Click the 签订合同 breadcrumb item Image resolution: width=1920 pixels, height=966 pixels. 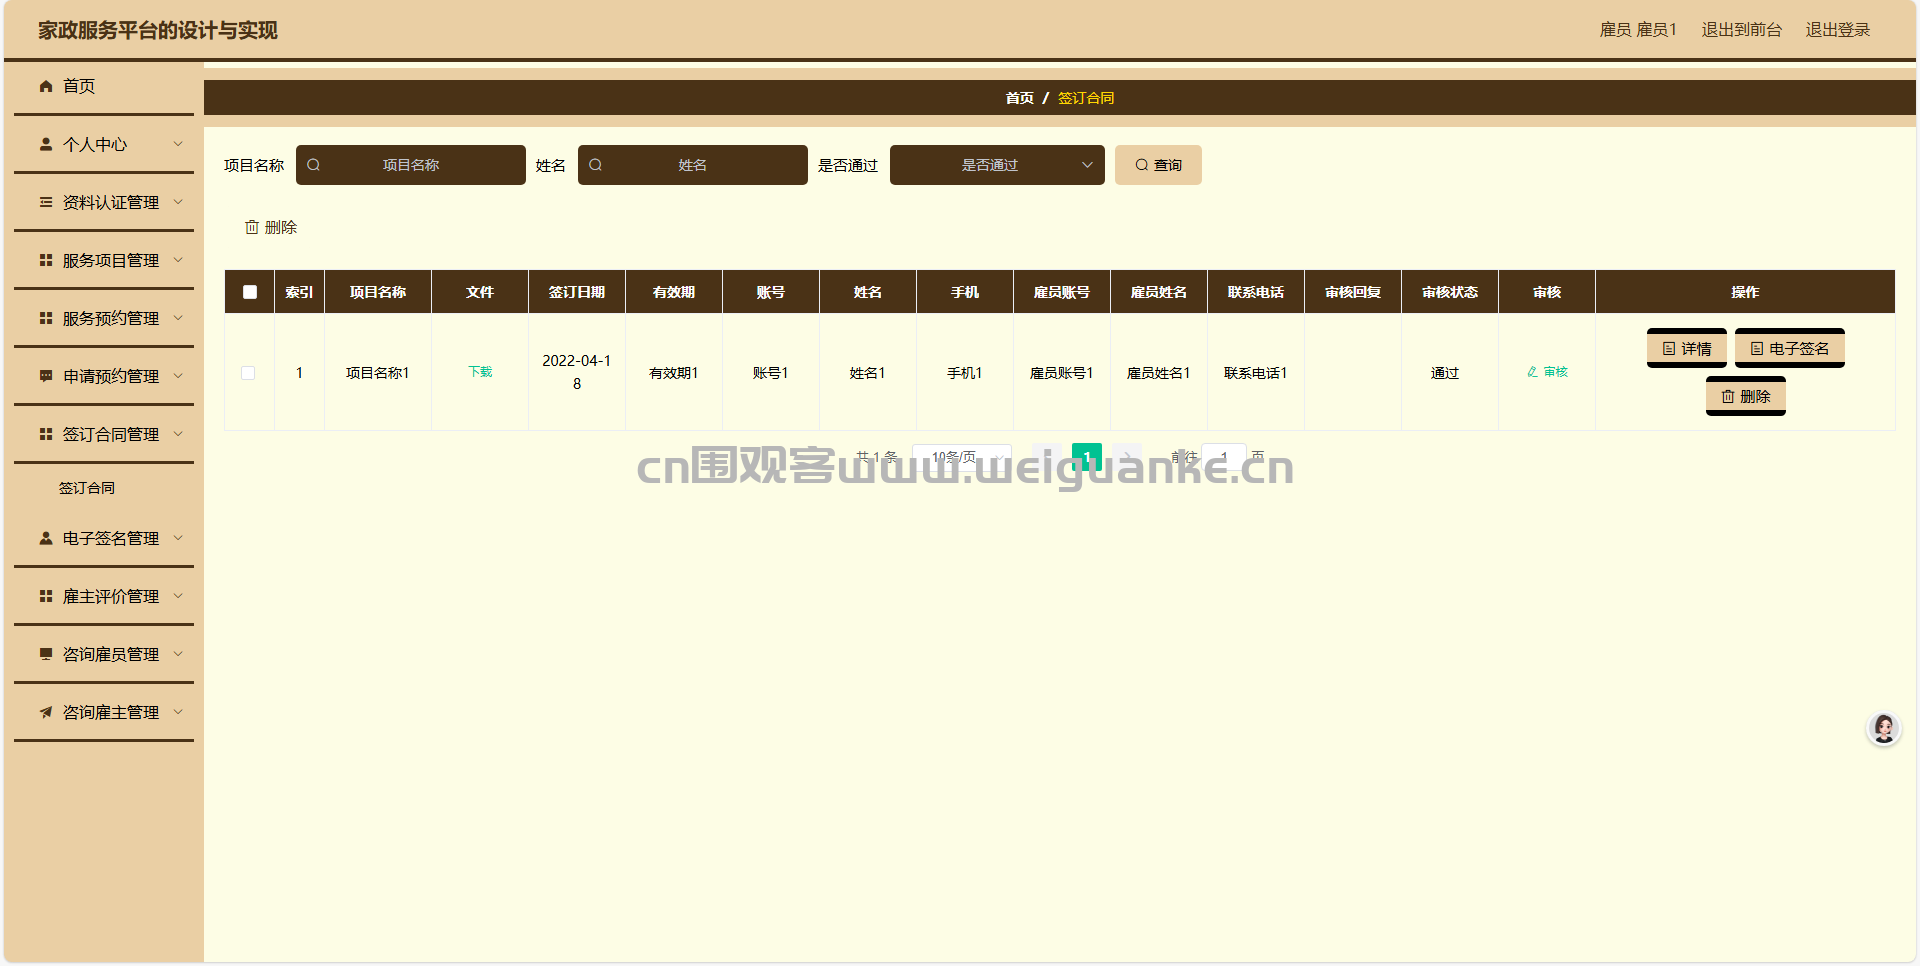(1086, 98)
